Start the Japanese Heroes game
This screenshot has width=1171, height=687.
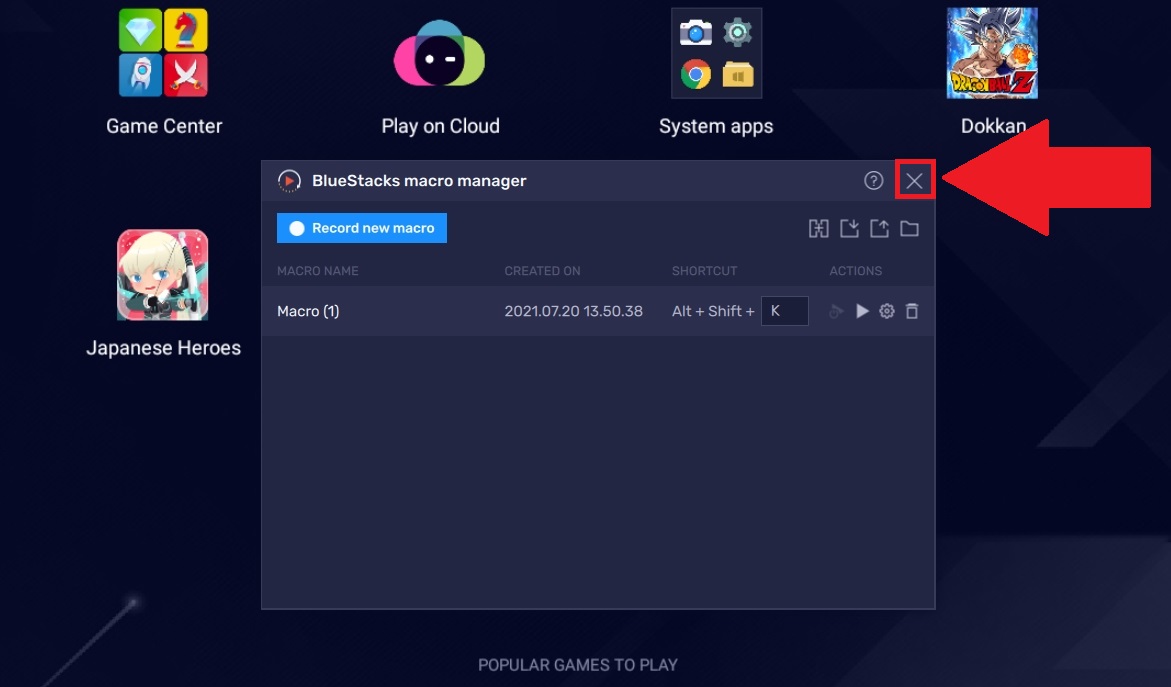tap(163, 275)
